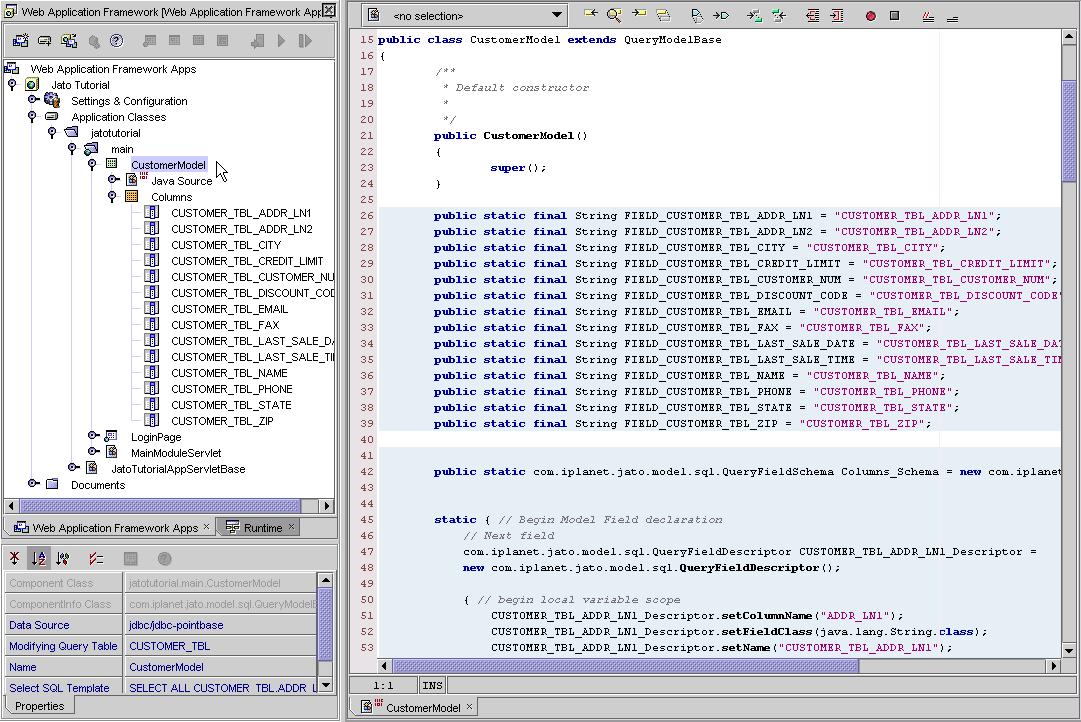Click the Find magnifier icon in editor toolbar

point(614,16)
